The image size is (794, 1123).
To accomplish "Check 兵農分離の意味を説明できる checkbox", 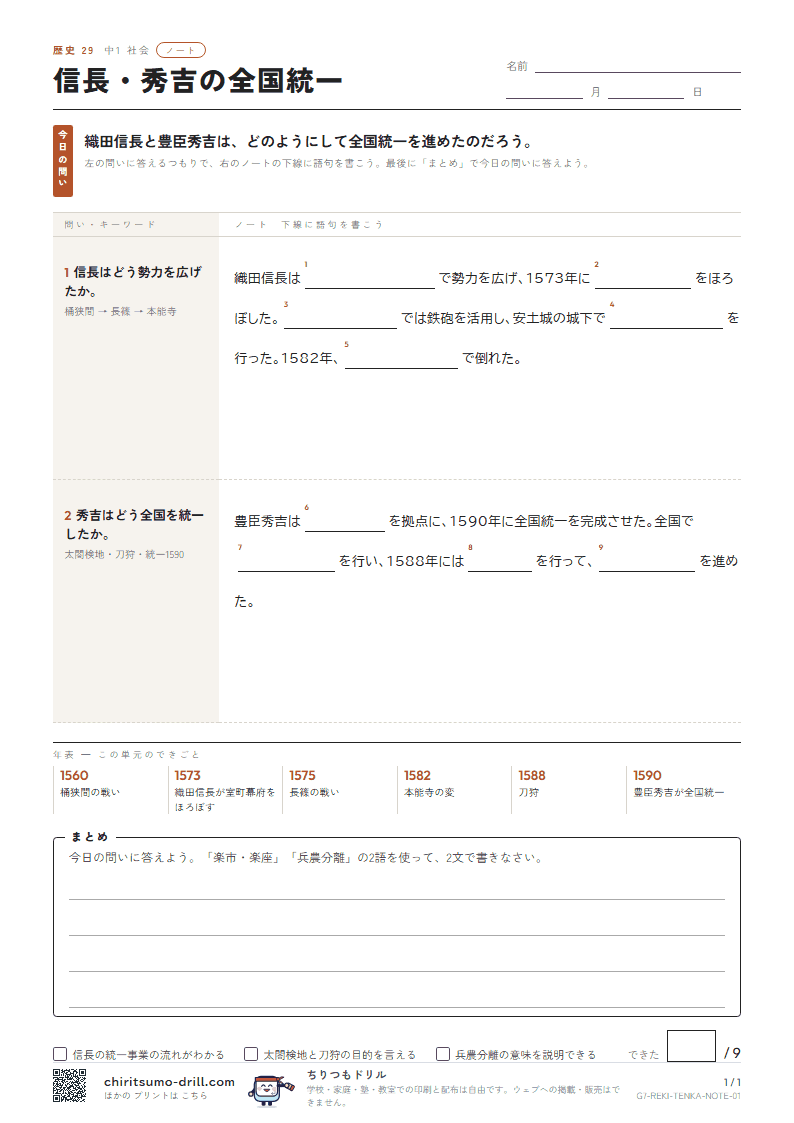I will pos(443,1054).
